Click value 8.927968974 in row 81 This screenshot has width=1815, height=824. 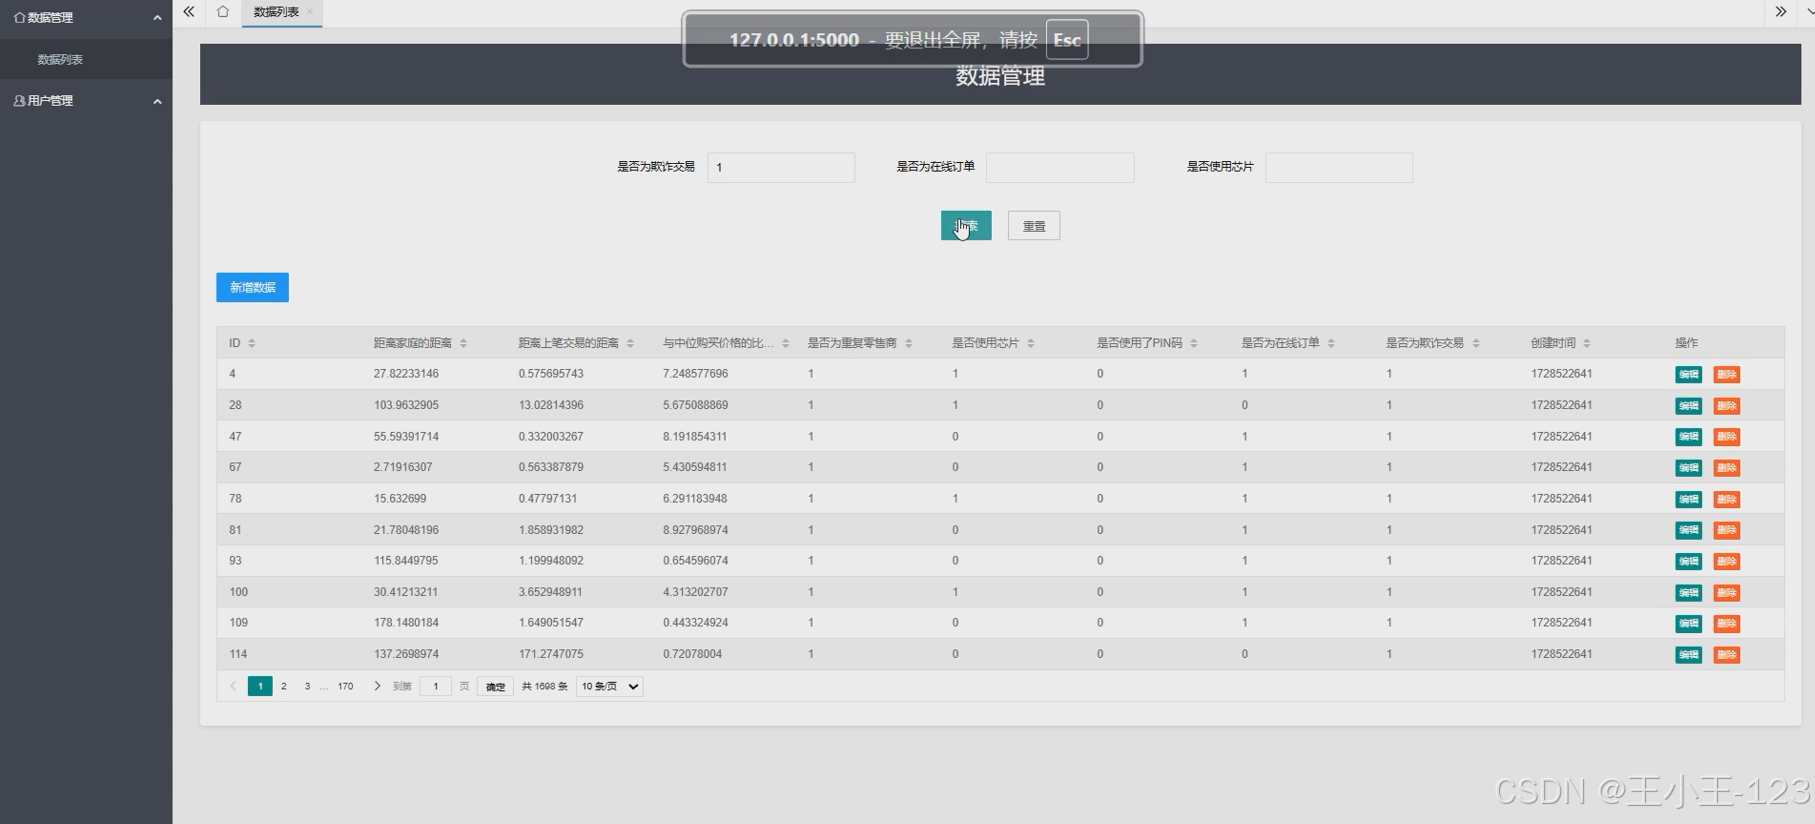click(x=695, y=530)
